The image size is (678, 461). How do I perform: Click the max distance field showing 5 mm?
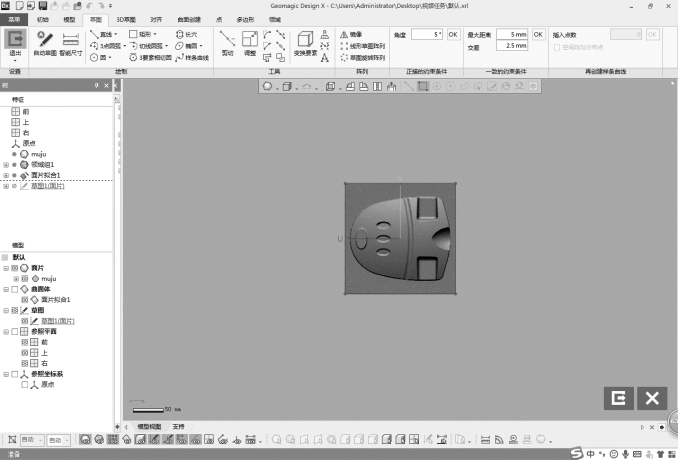[512, 34]
